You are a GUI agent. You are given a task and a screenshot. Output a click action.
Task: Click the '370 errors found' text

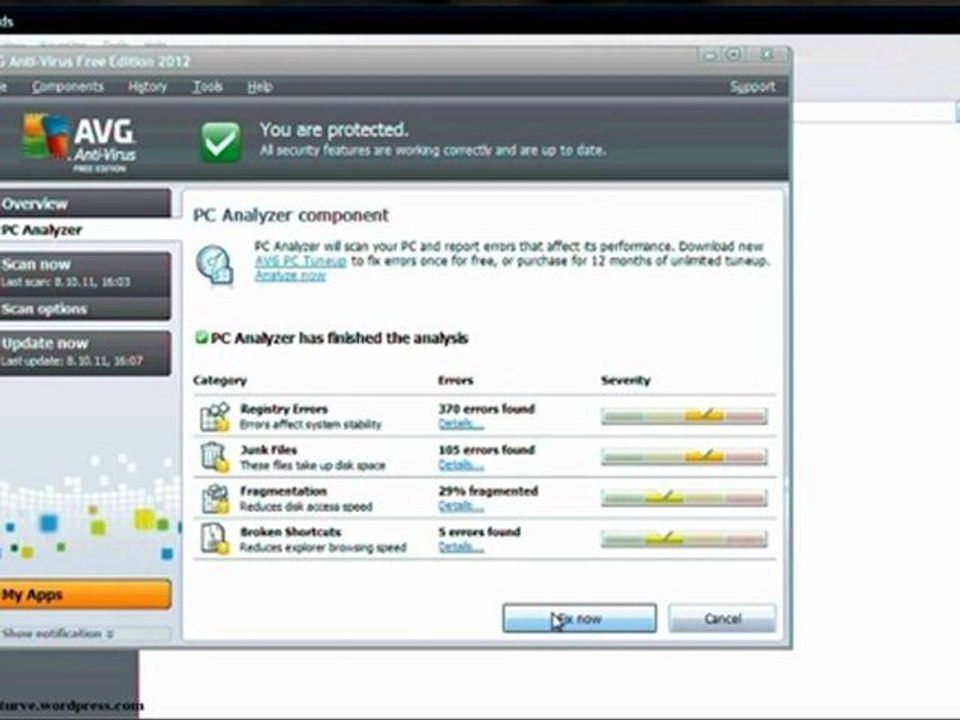(487, 408)
